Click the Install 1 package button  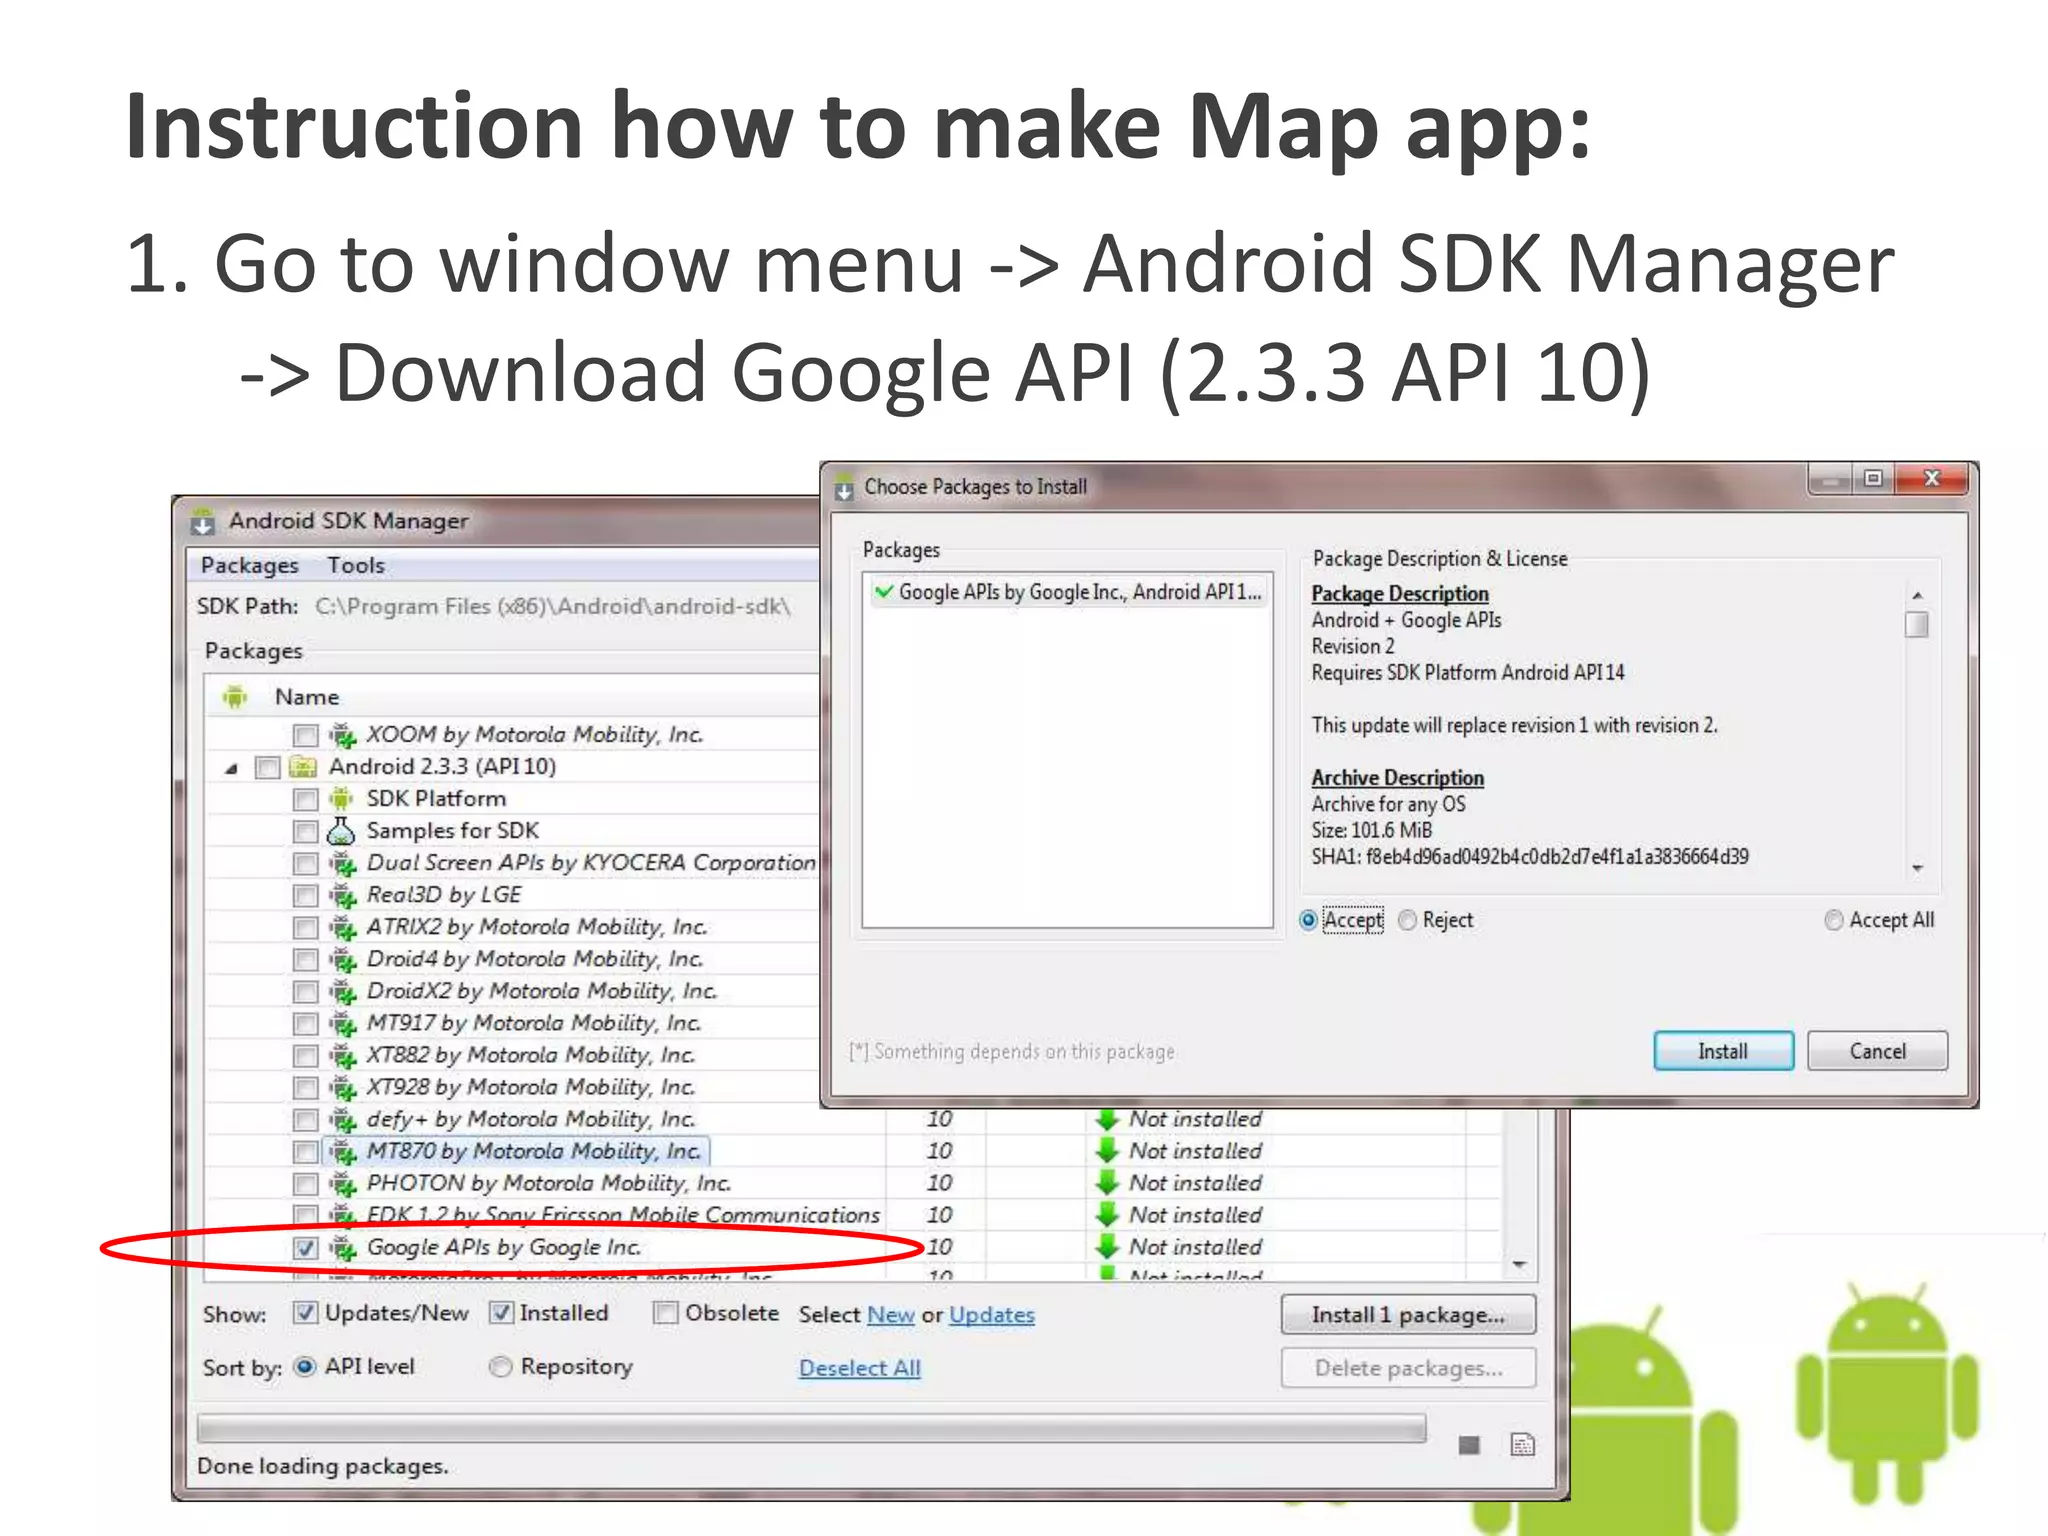(1408, 1315)
